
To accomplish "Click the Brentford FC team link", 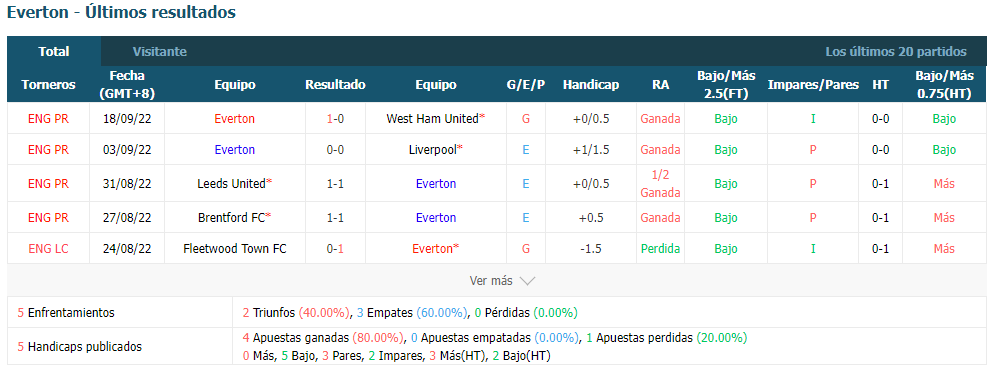I will click(231, 217).
